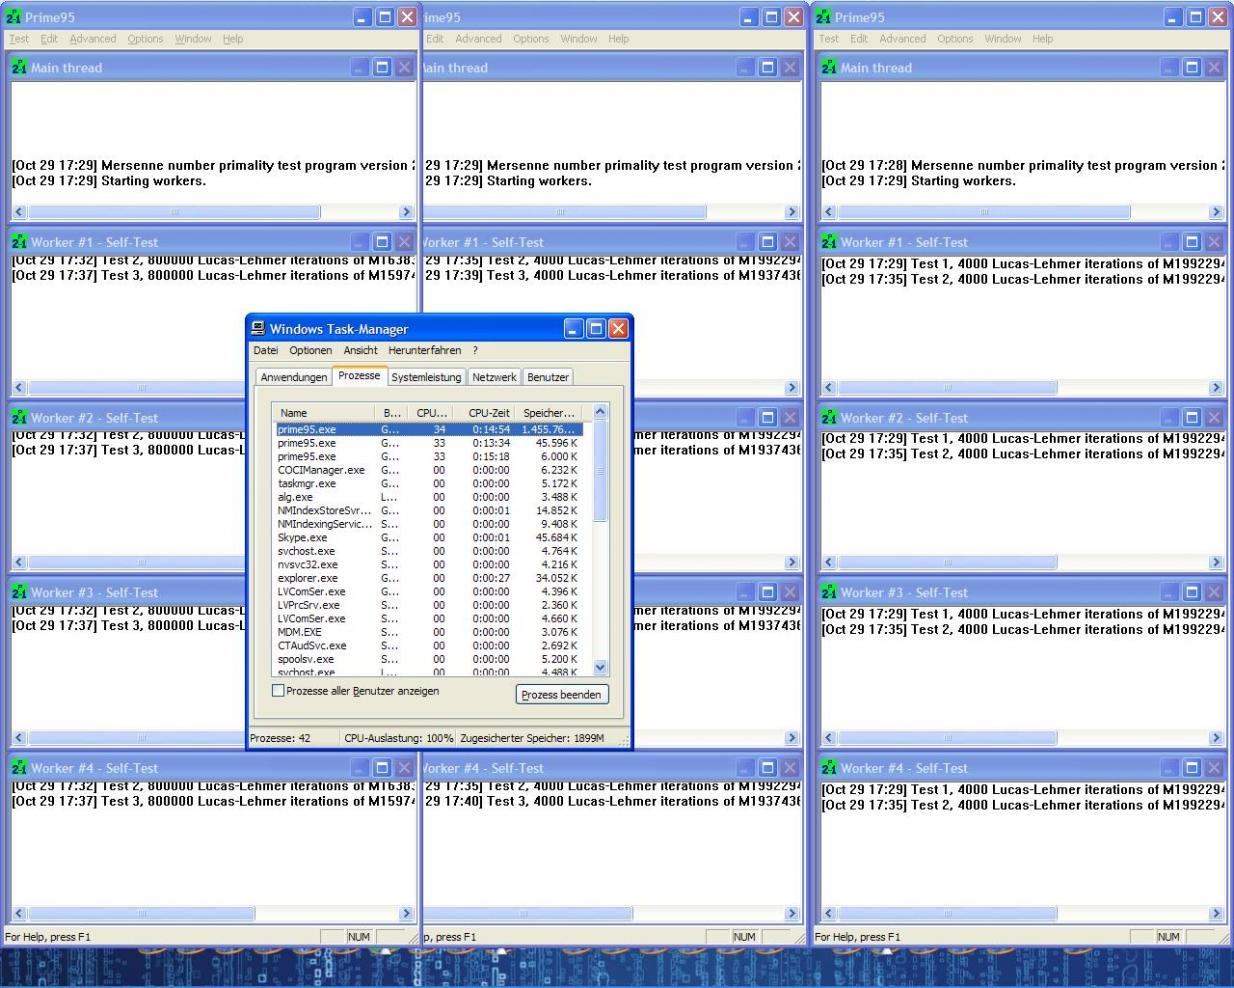Click the Prime95 icon in right window title bar
1234x988 pixels.
click(x=823, y=17)
